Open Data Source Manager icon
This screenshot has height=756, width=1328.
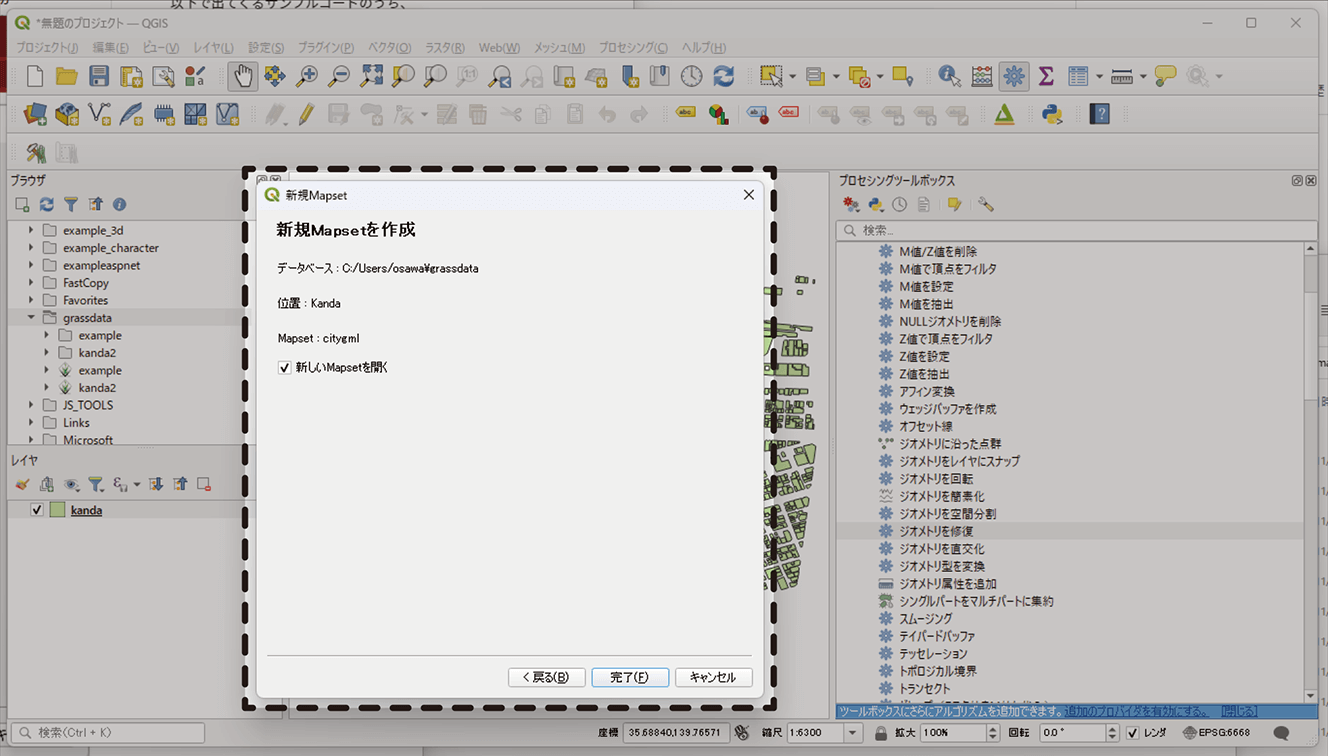click(35, 114)
